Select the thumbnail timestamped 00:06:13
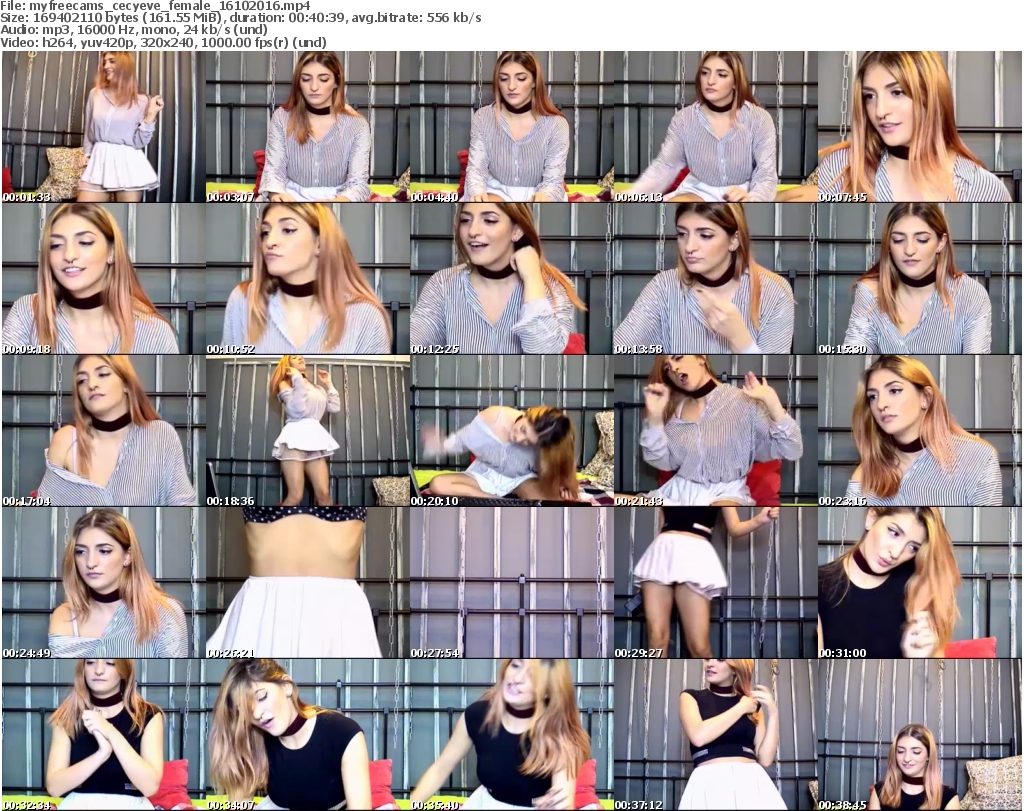The image size is (1024, 811). pyautogui.click(x=715, y=127)
